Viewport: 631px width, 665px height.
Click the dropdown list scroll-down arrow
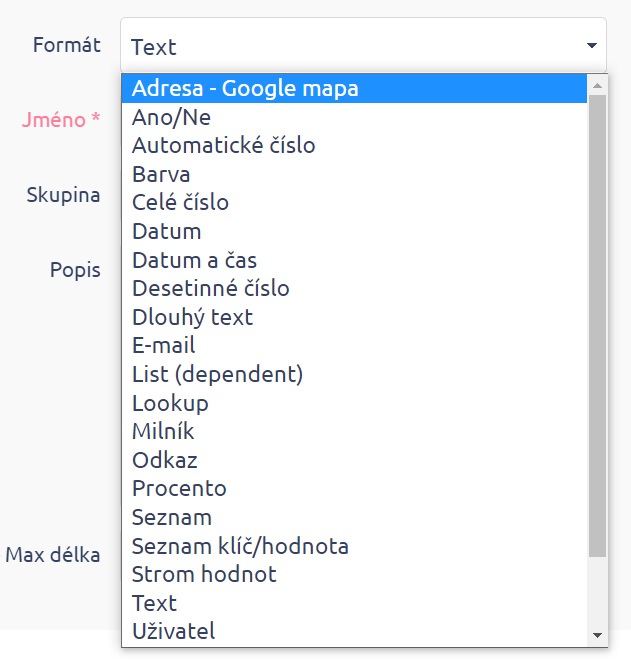click(x=598, y=635)
